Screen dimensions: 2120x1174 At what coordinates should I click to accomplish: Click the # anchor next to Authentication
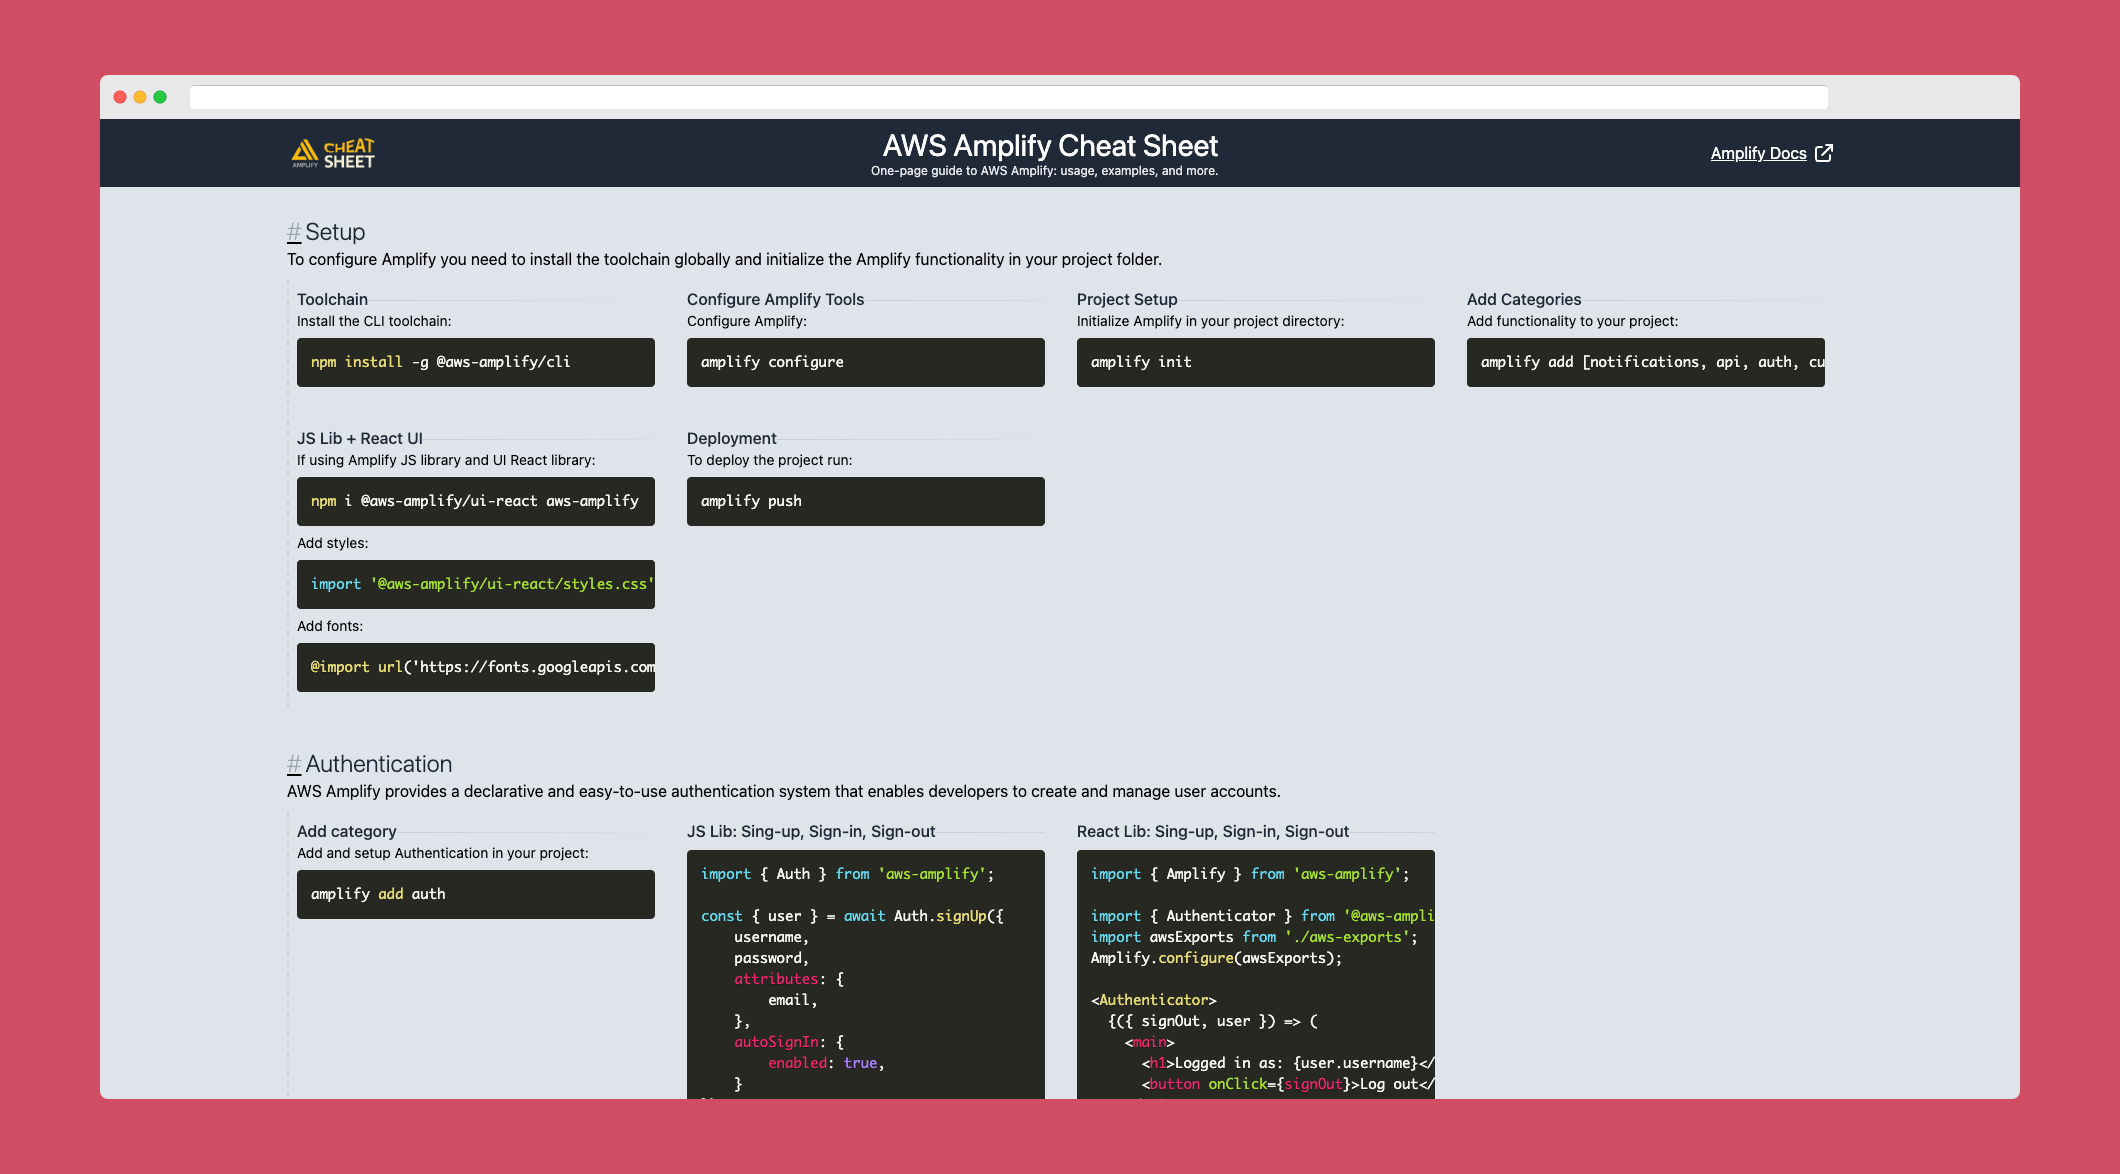tap(294, 764)
